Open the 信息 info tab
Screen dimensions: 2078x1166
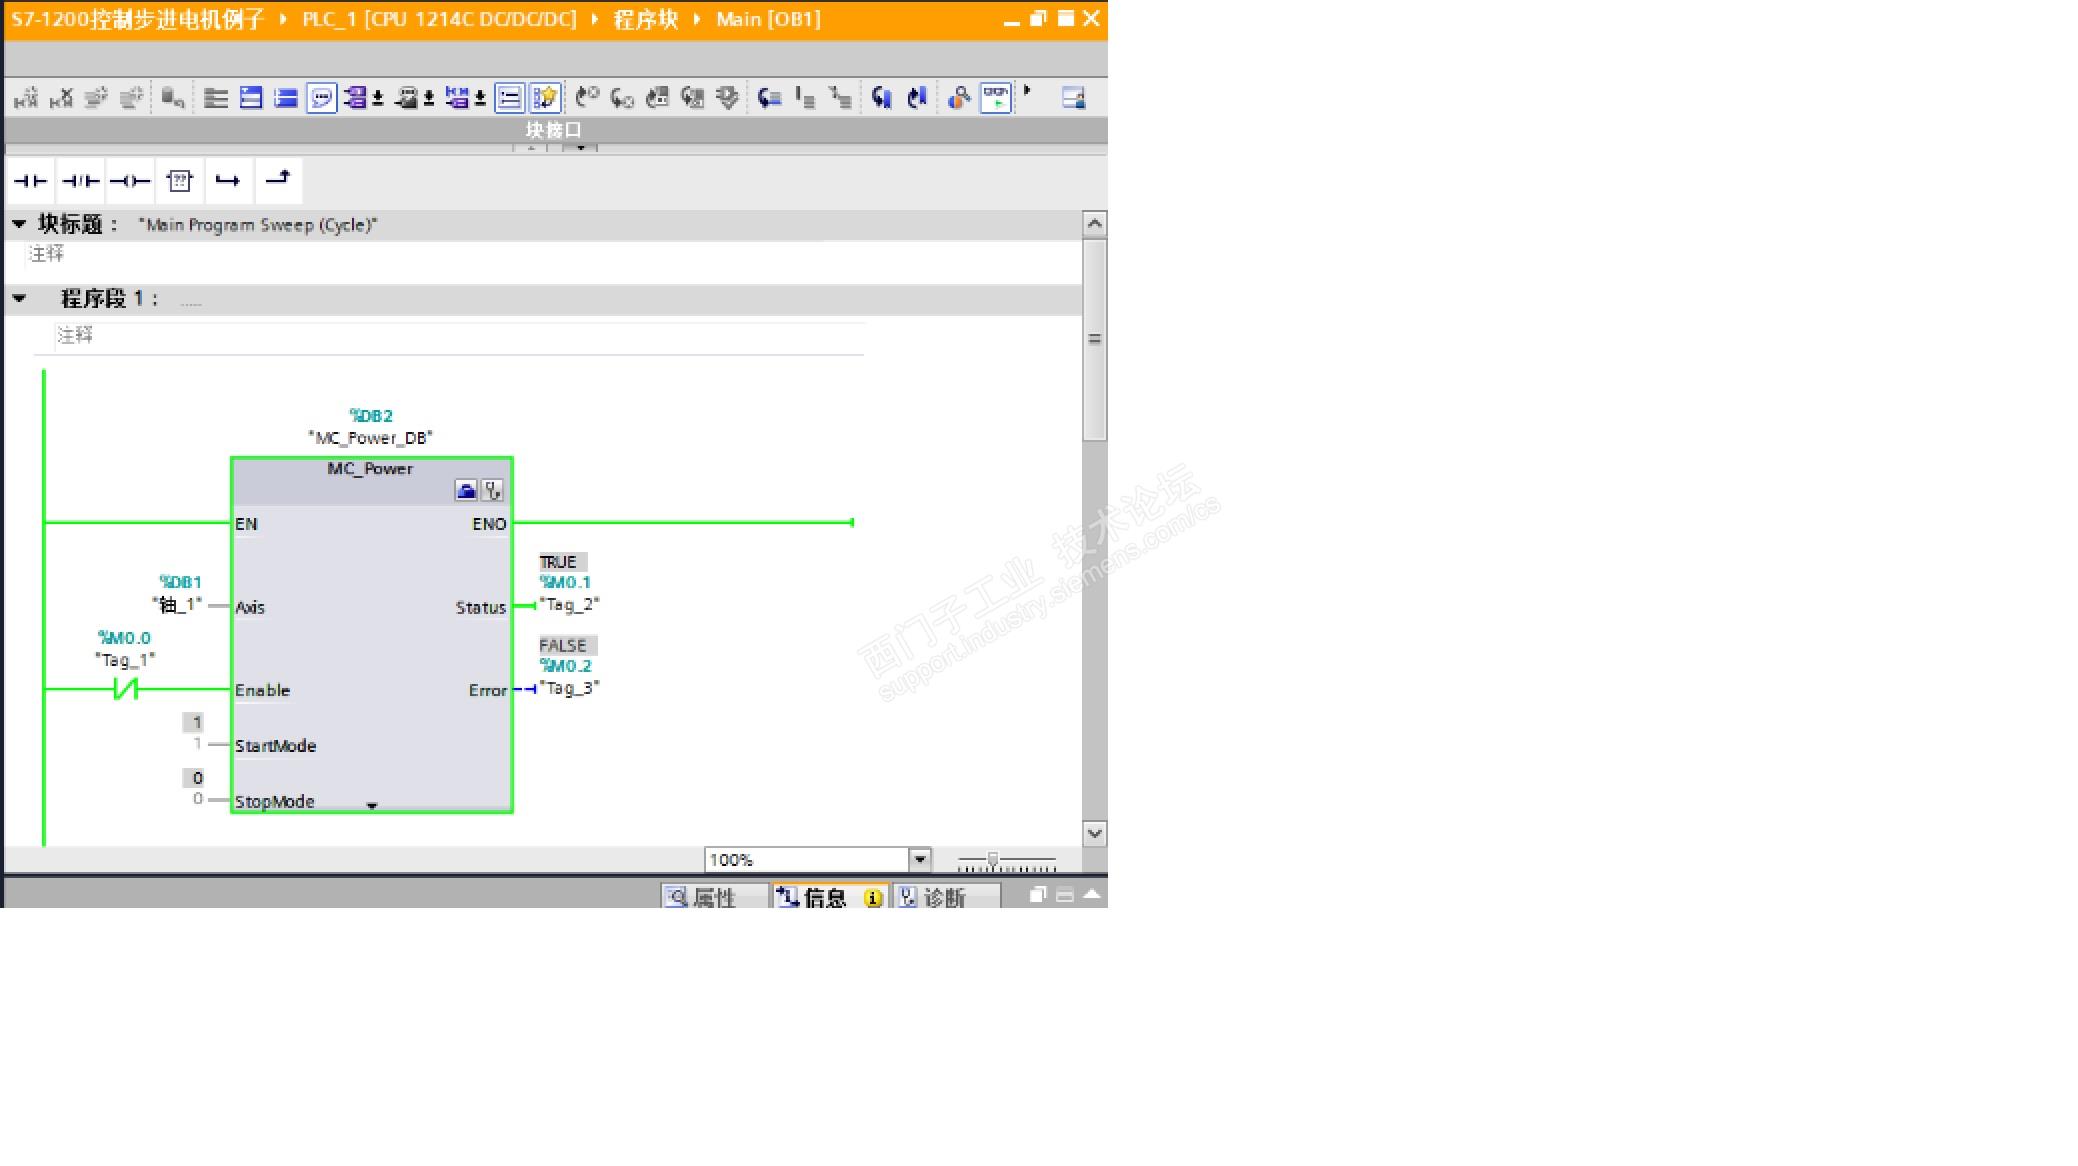[823, 897]
